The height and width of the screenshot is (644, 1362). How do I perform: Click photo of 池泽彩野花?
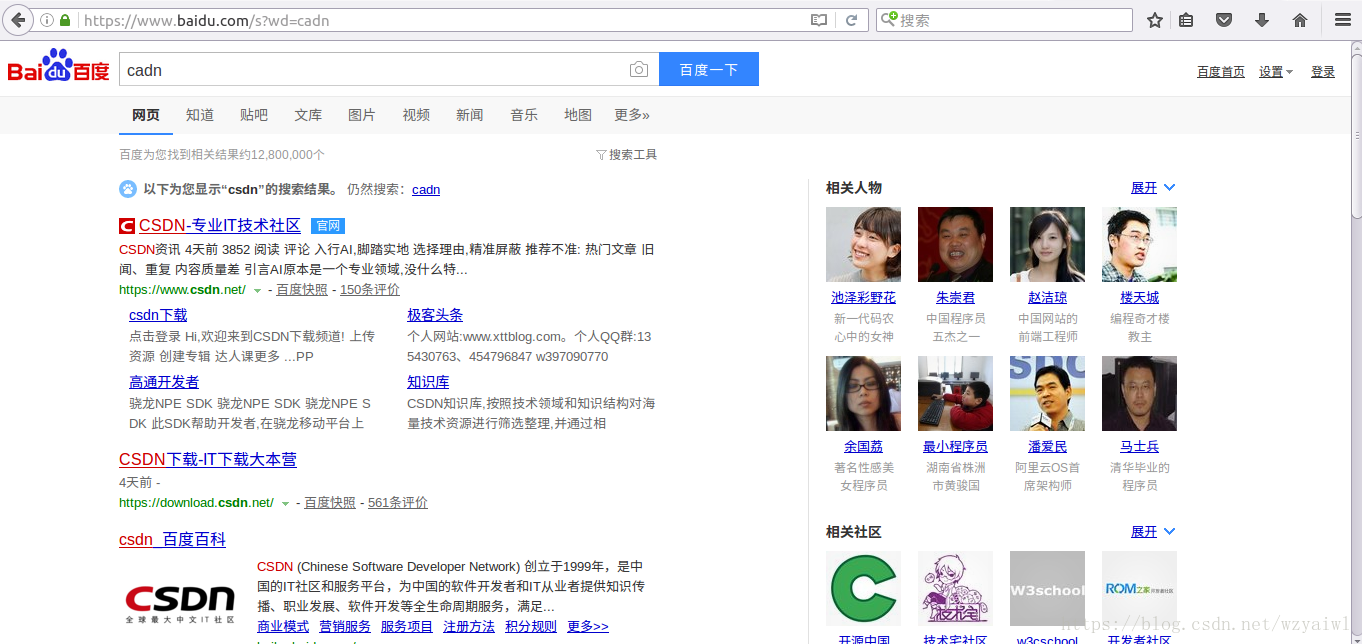click(863, 244)
